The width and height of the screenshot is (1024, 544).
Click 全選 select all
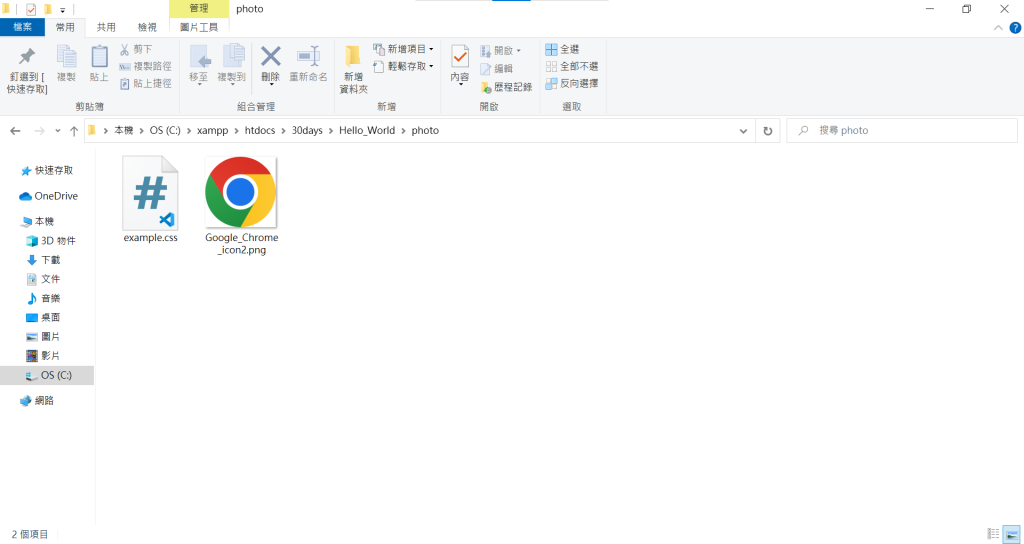coord(562,50)
